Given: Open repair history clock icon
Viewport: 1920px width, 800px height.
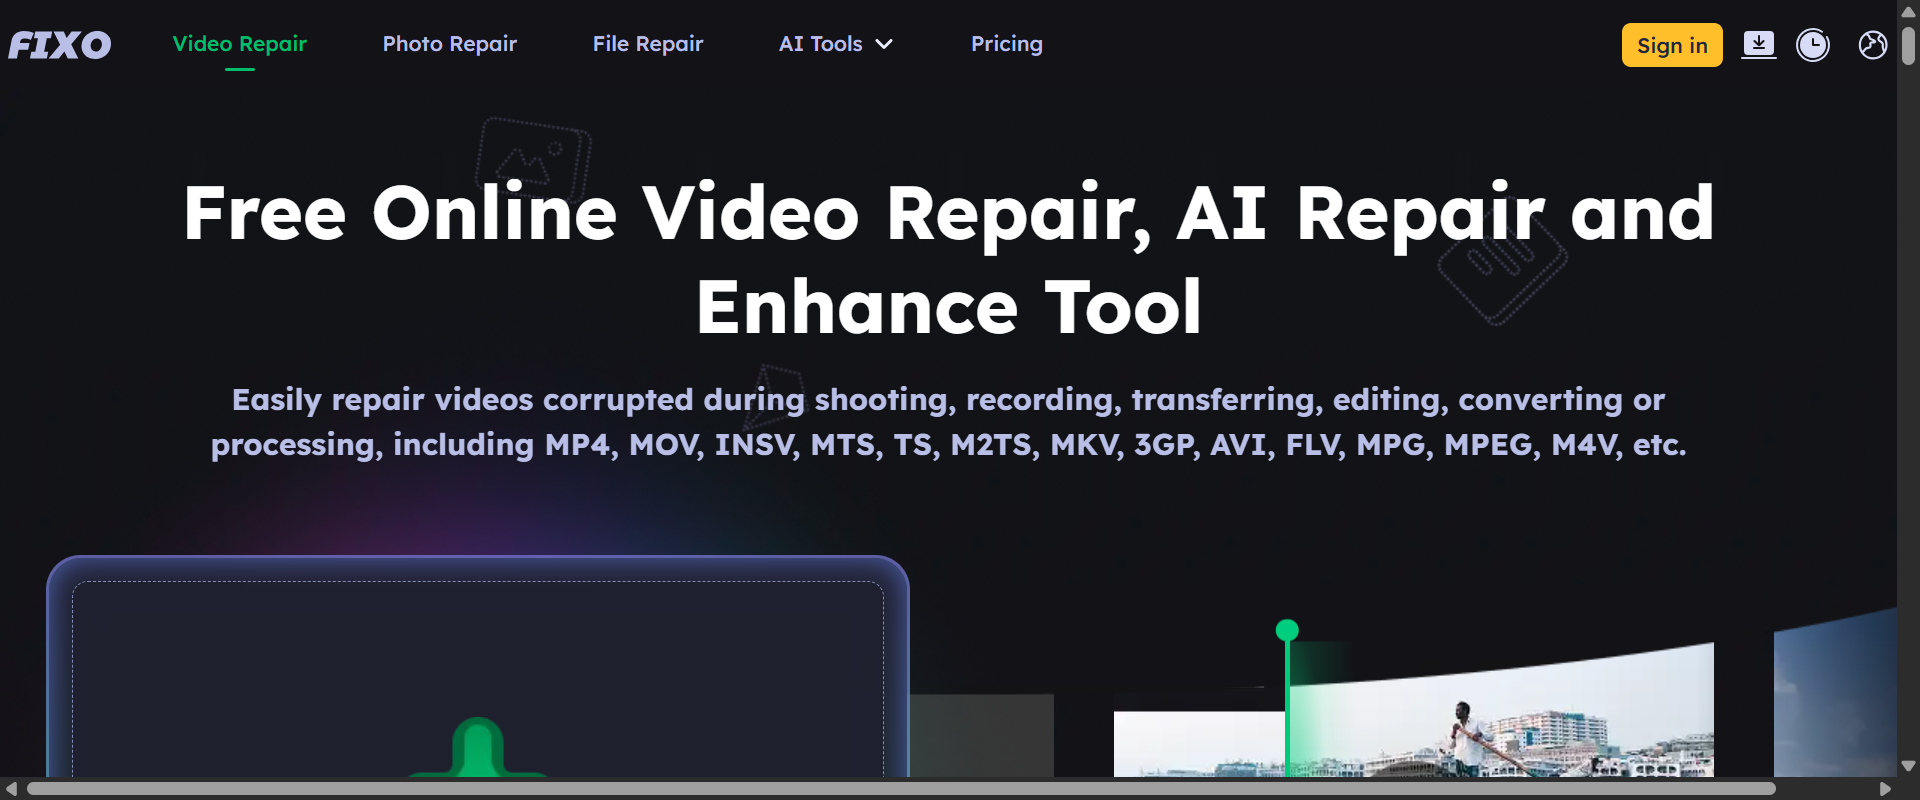Looking at the screenshot, I should [x=1813, y=45].
